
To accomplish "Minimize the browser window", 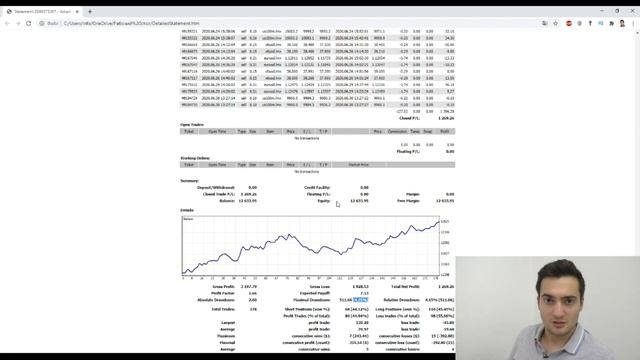I will (x=602, y=11).
